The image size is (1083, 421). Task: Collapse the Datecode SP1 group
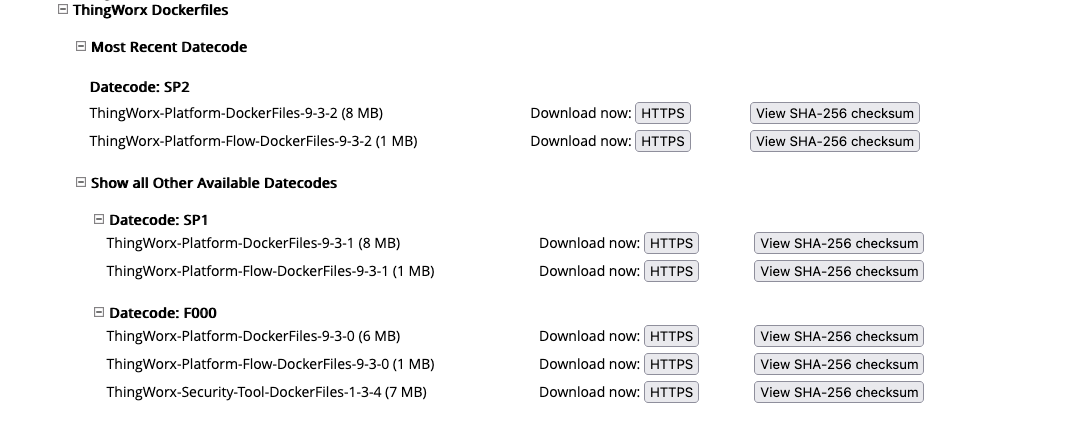(99, 219)
